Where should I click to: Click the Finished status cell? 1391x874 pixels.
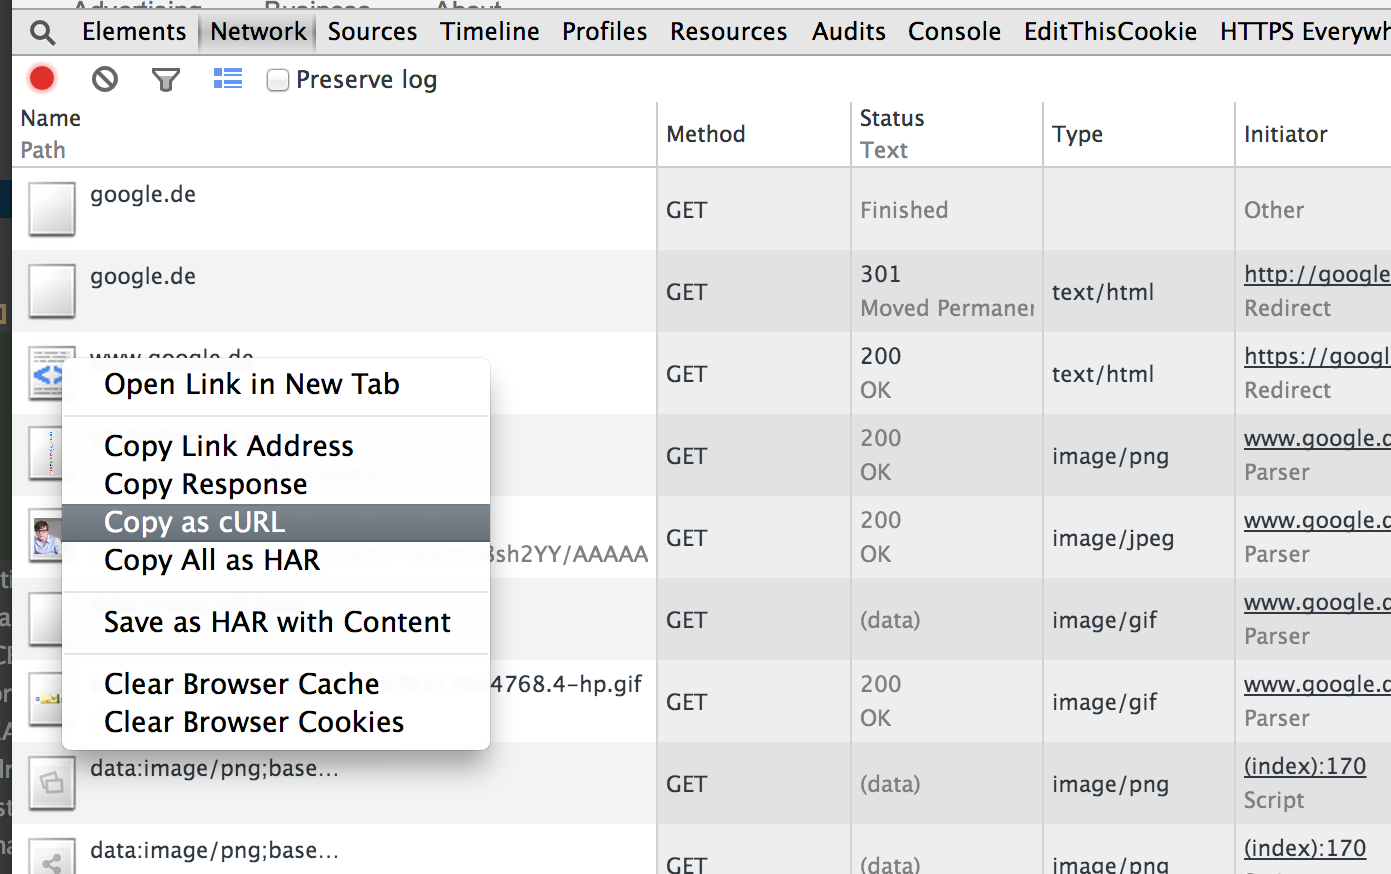tap(947, 209)
